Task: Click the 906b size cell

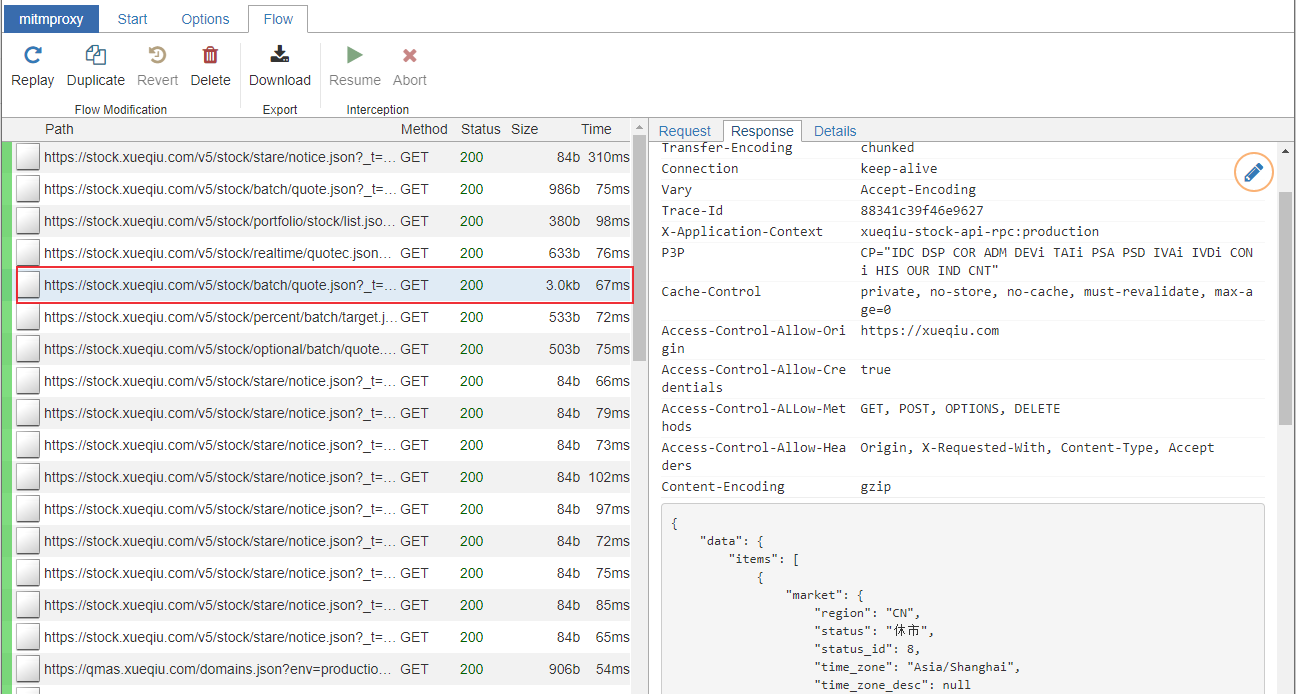Action: [x=564, y=669]
